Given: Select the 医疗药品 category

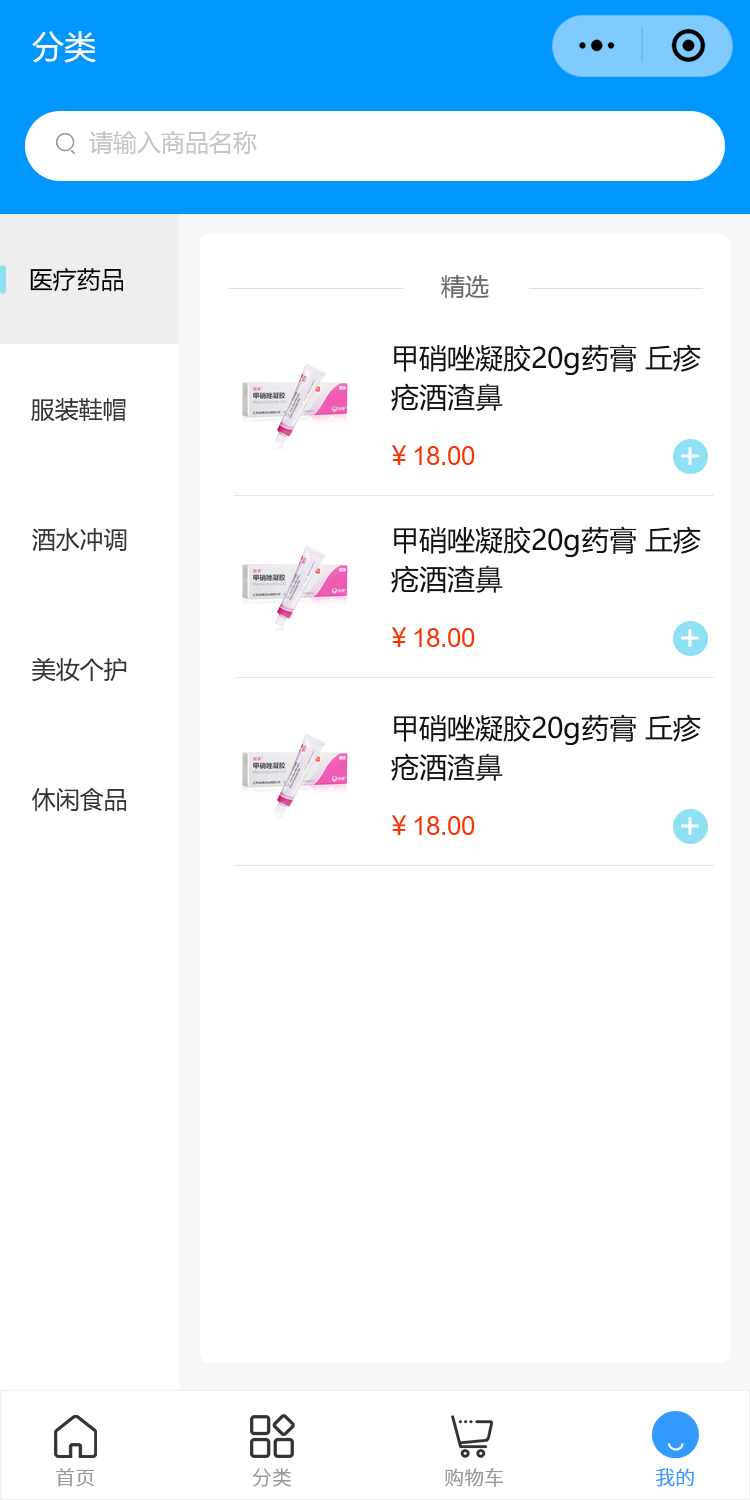Looking at the screenshot, I should click(x=77, y=280).
